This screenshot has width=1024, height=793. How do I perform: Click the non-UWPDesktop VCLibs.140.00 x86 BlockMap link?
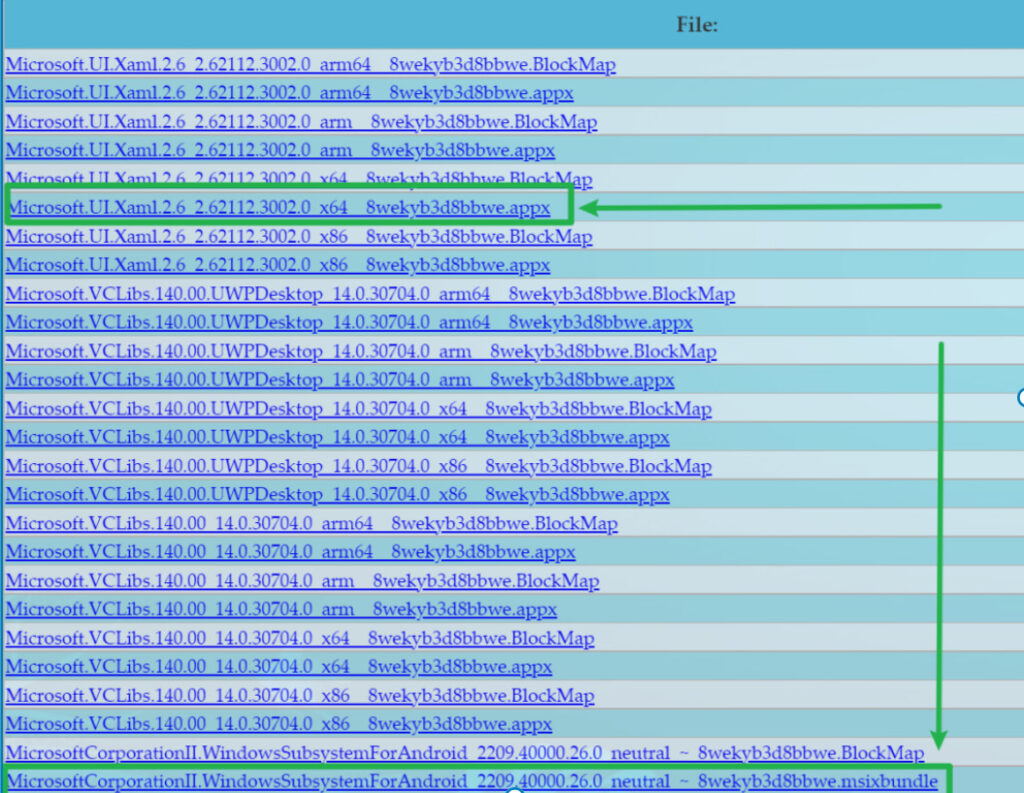(x=300, y=696)
